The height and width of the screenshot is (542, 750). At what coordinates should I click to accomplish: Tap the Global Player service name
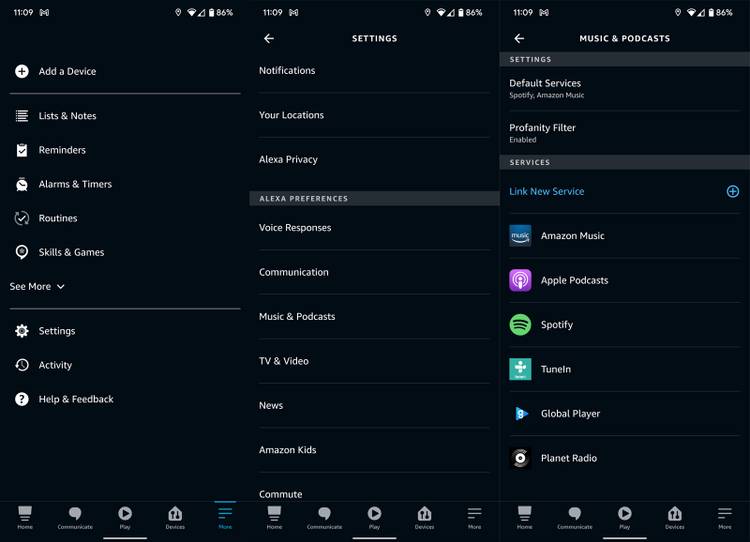tap(570, 414)
